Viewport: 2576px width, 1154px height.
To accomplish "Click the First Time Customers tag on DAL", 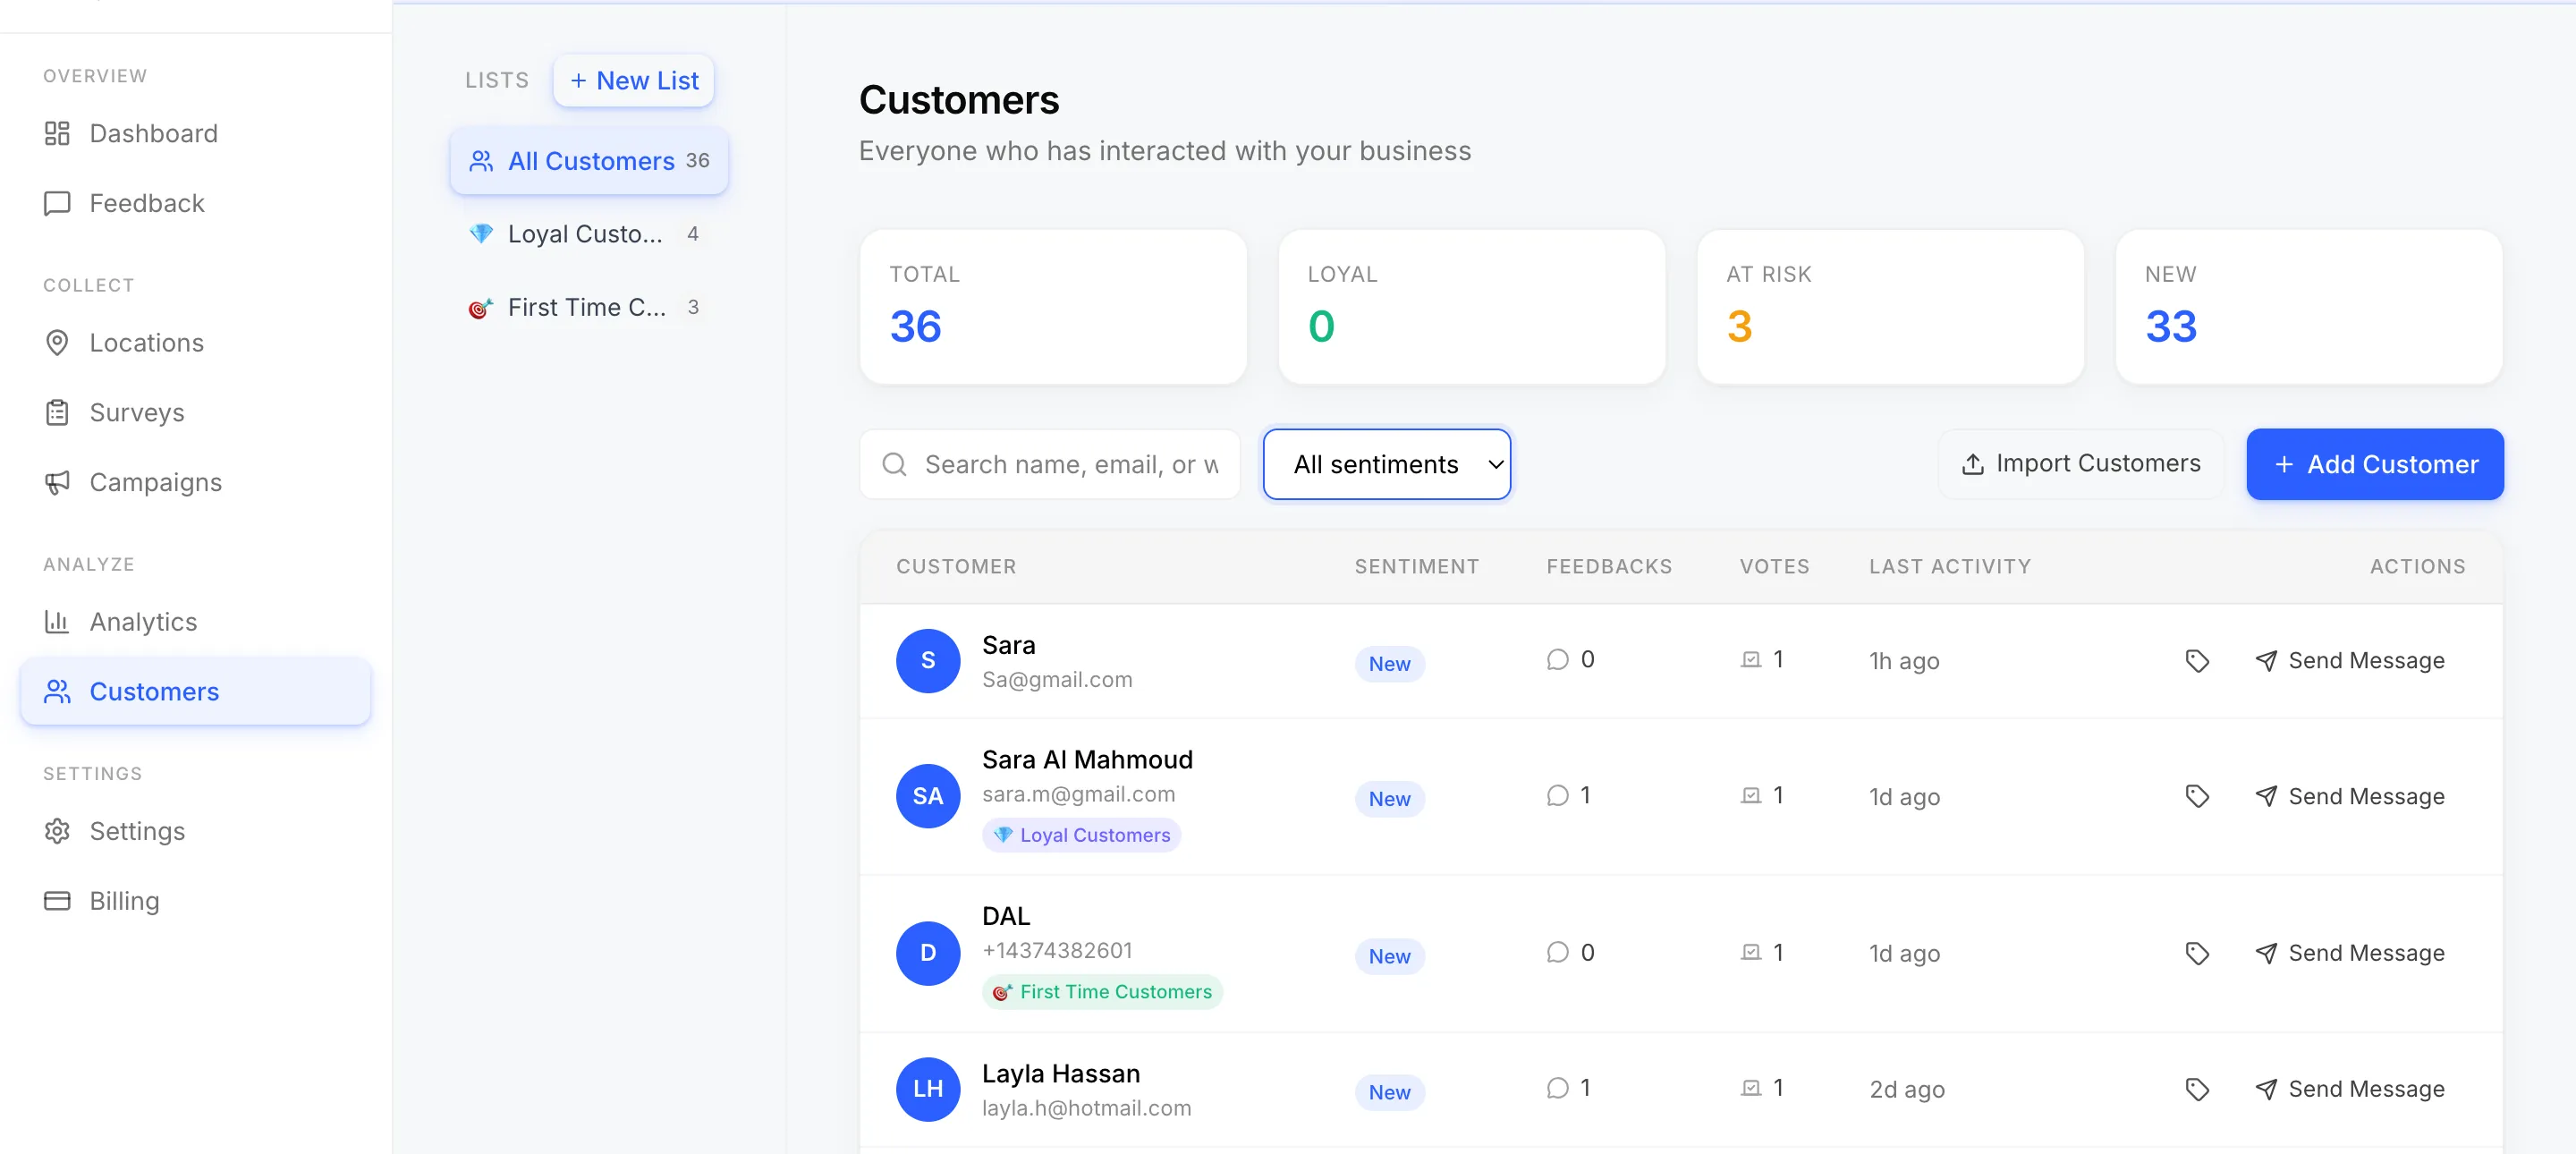I will click(1102, 992).
